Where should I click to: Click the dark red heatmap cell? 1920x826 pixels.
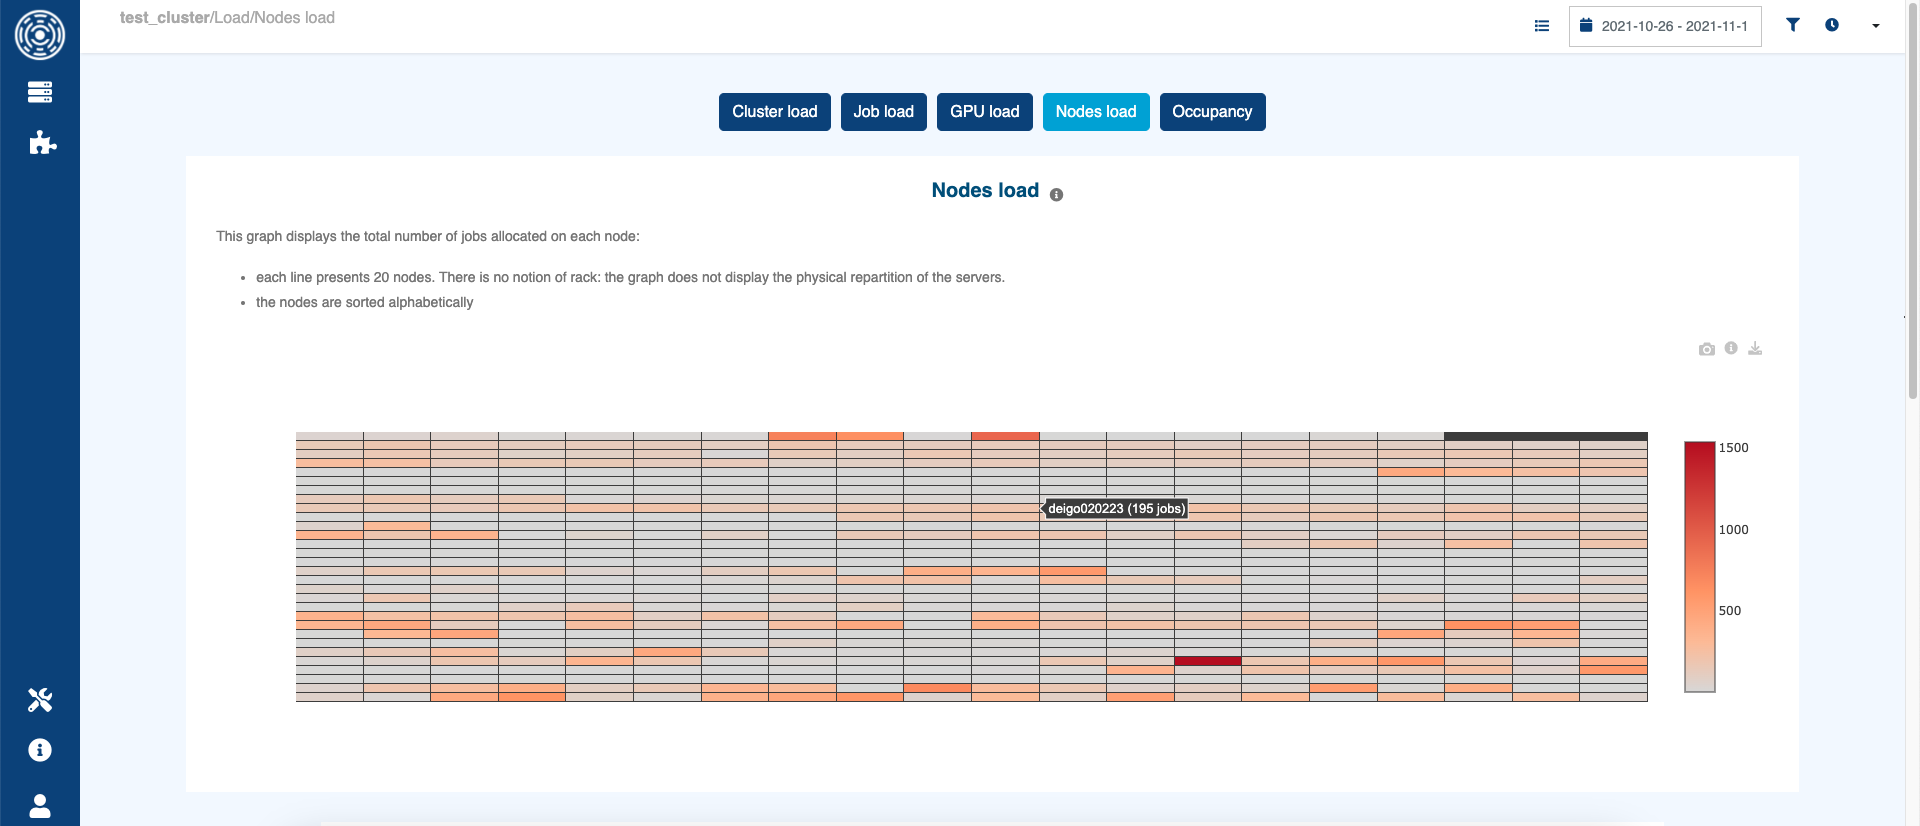pyautogui.click(x=1208, y=661)
